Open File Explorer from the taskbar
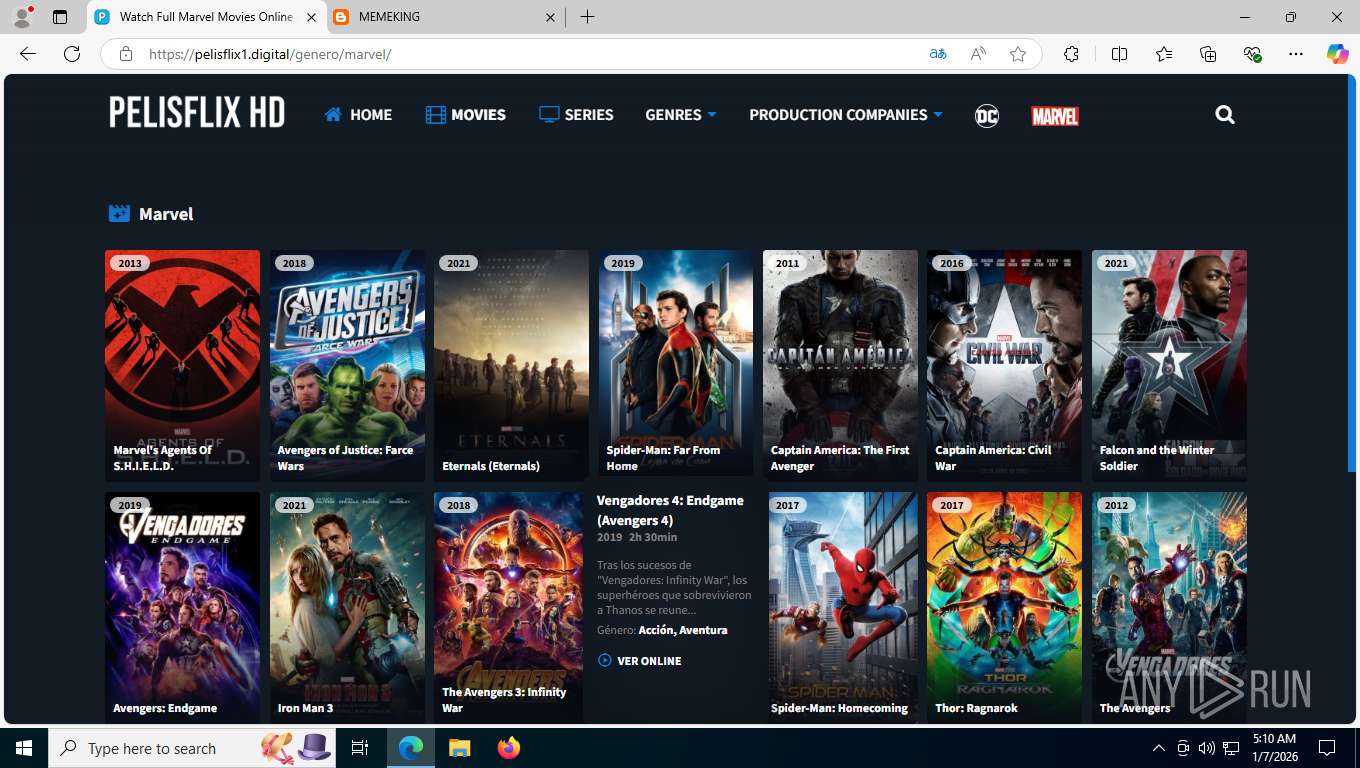The height and width of the screenshot is (768, 1360). coord(459,748)
